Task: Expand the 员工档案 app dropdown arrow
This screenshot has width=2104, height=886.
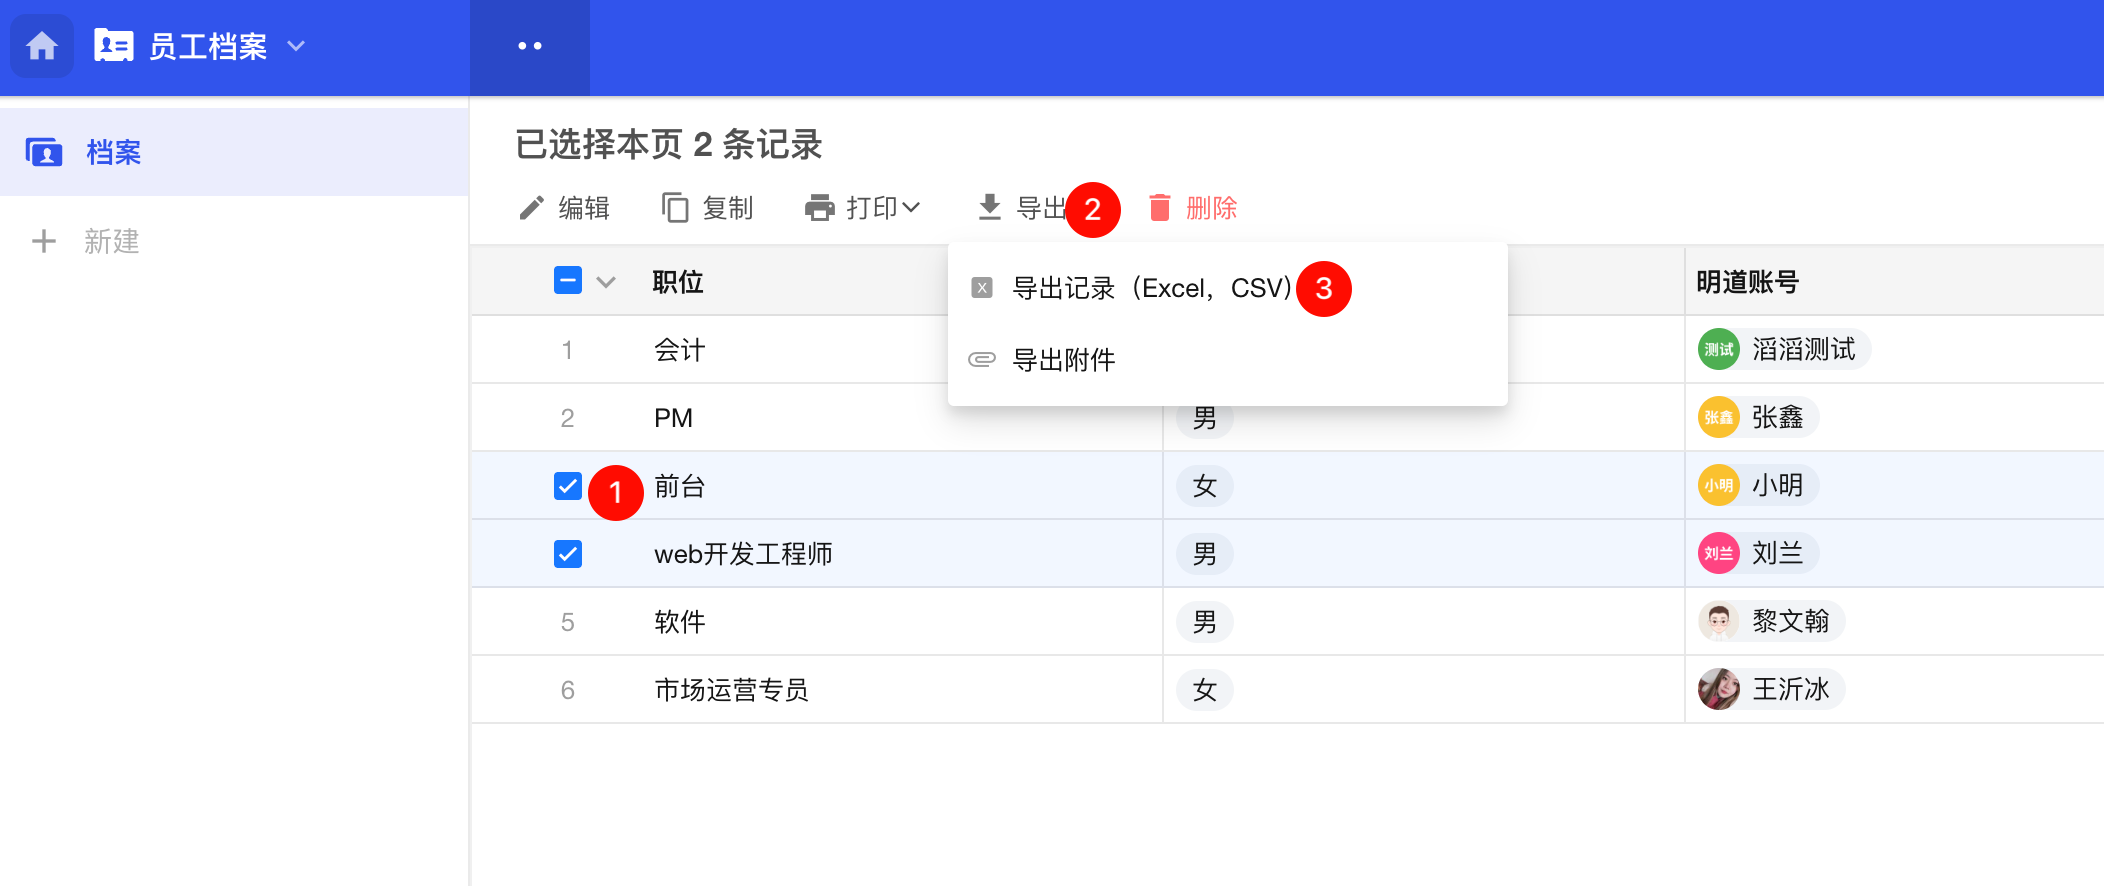Action: click(x=296, y=46)
